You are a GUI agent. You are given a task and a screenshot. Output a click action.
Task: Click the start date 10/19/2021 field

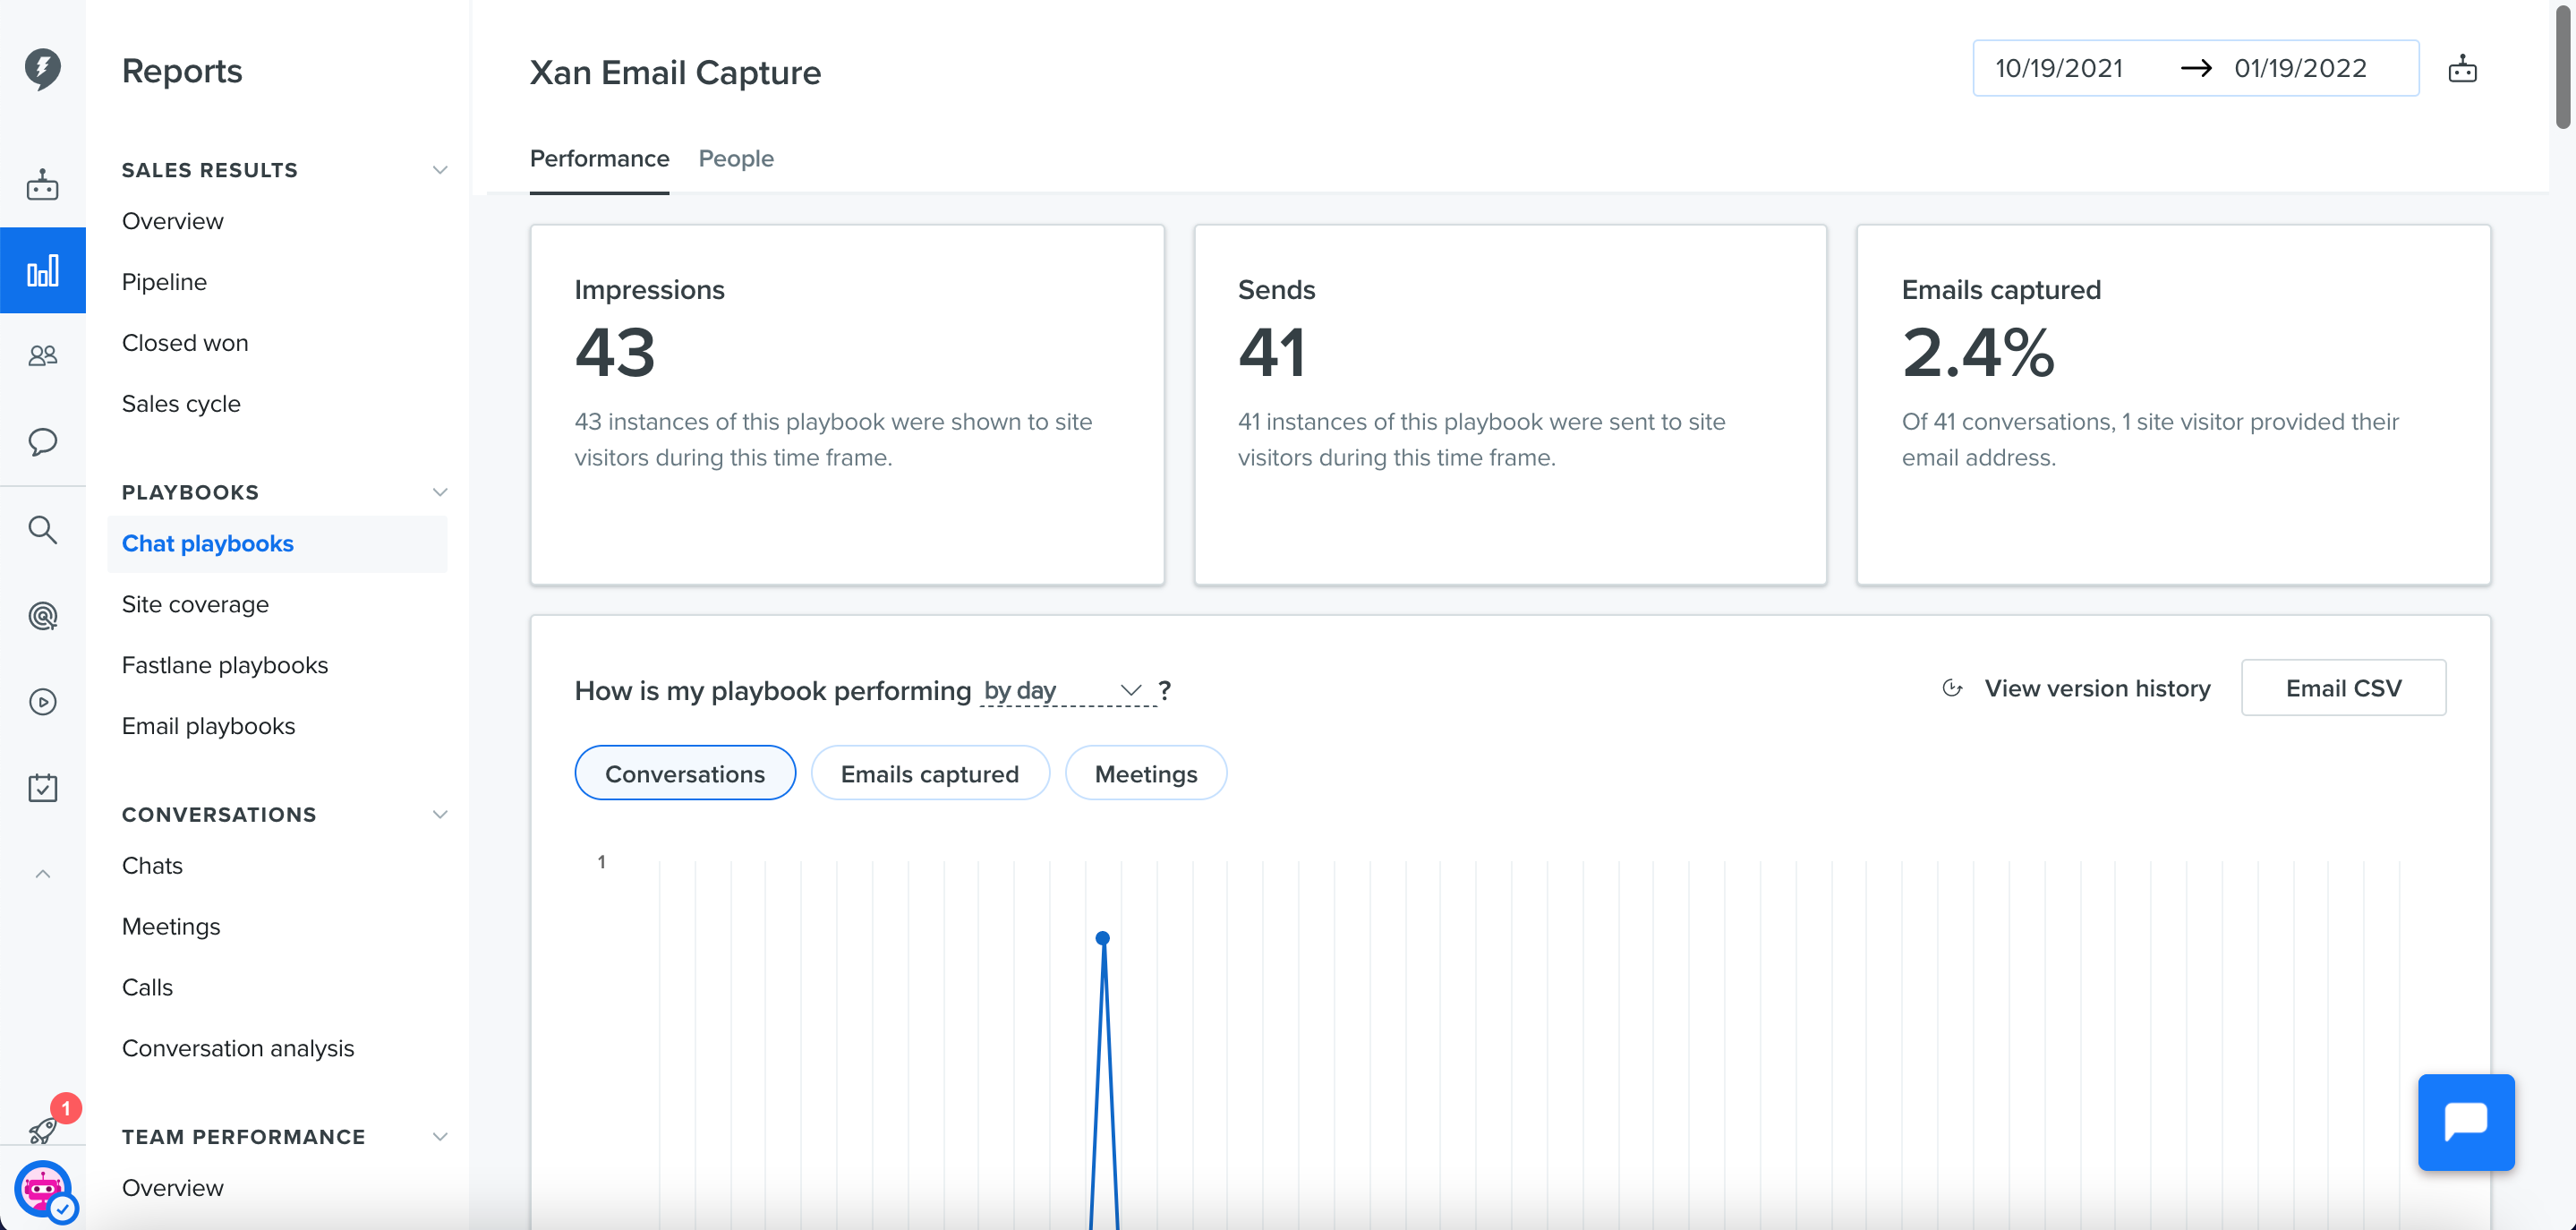[x=2059, y=68]
